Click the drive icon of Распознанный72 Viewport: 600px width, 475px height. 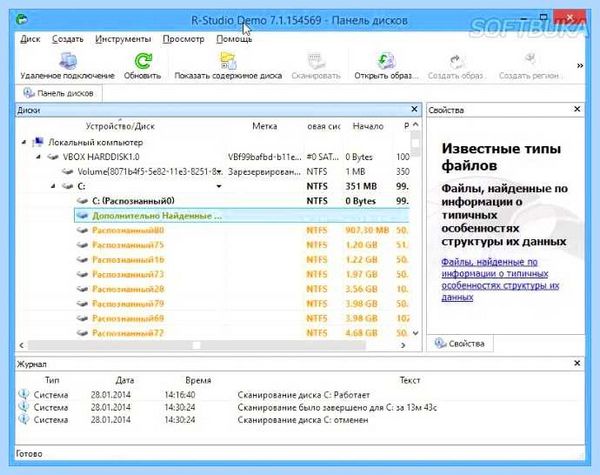pos(82,333)
